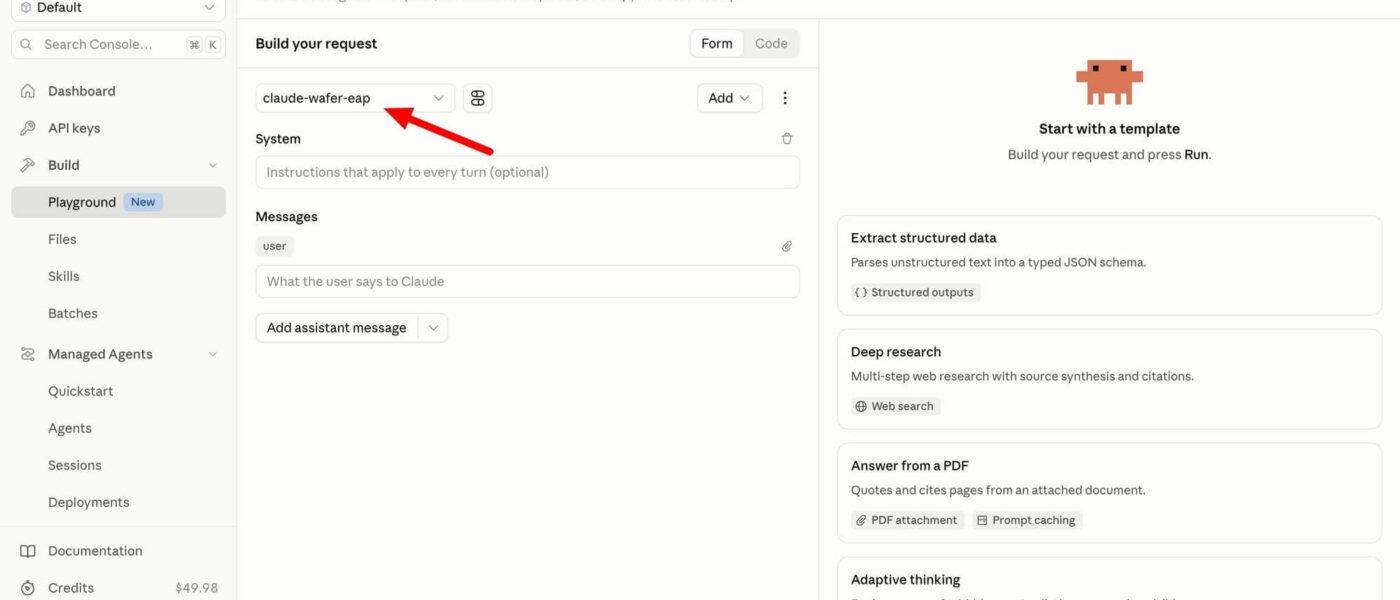Viewport: 1400px width, 600px height.
Task: Change the user role tag
Action: coord(275,246)
